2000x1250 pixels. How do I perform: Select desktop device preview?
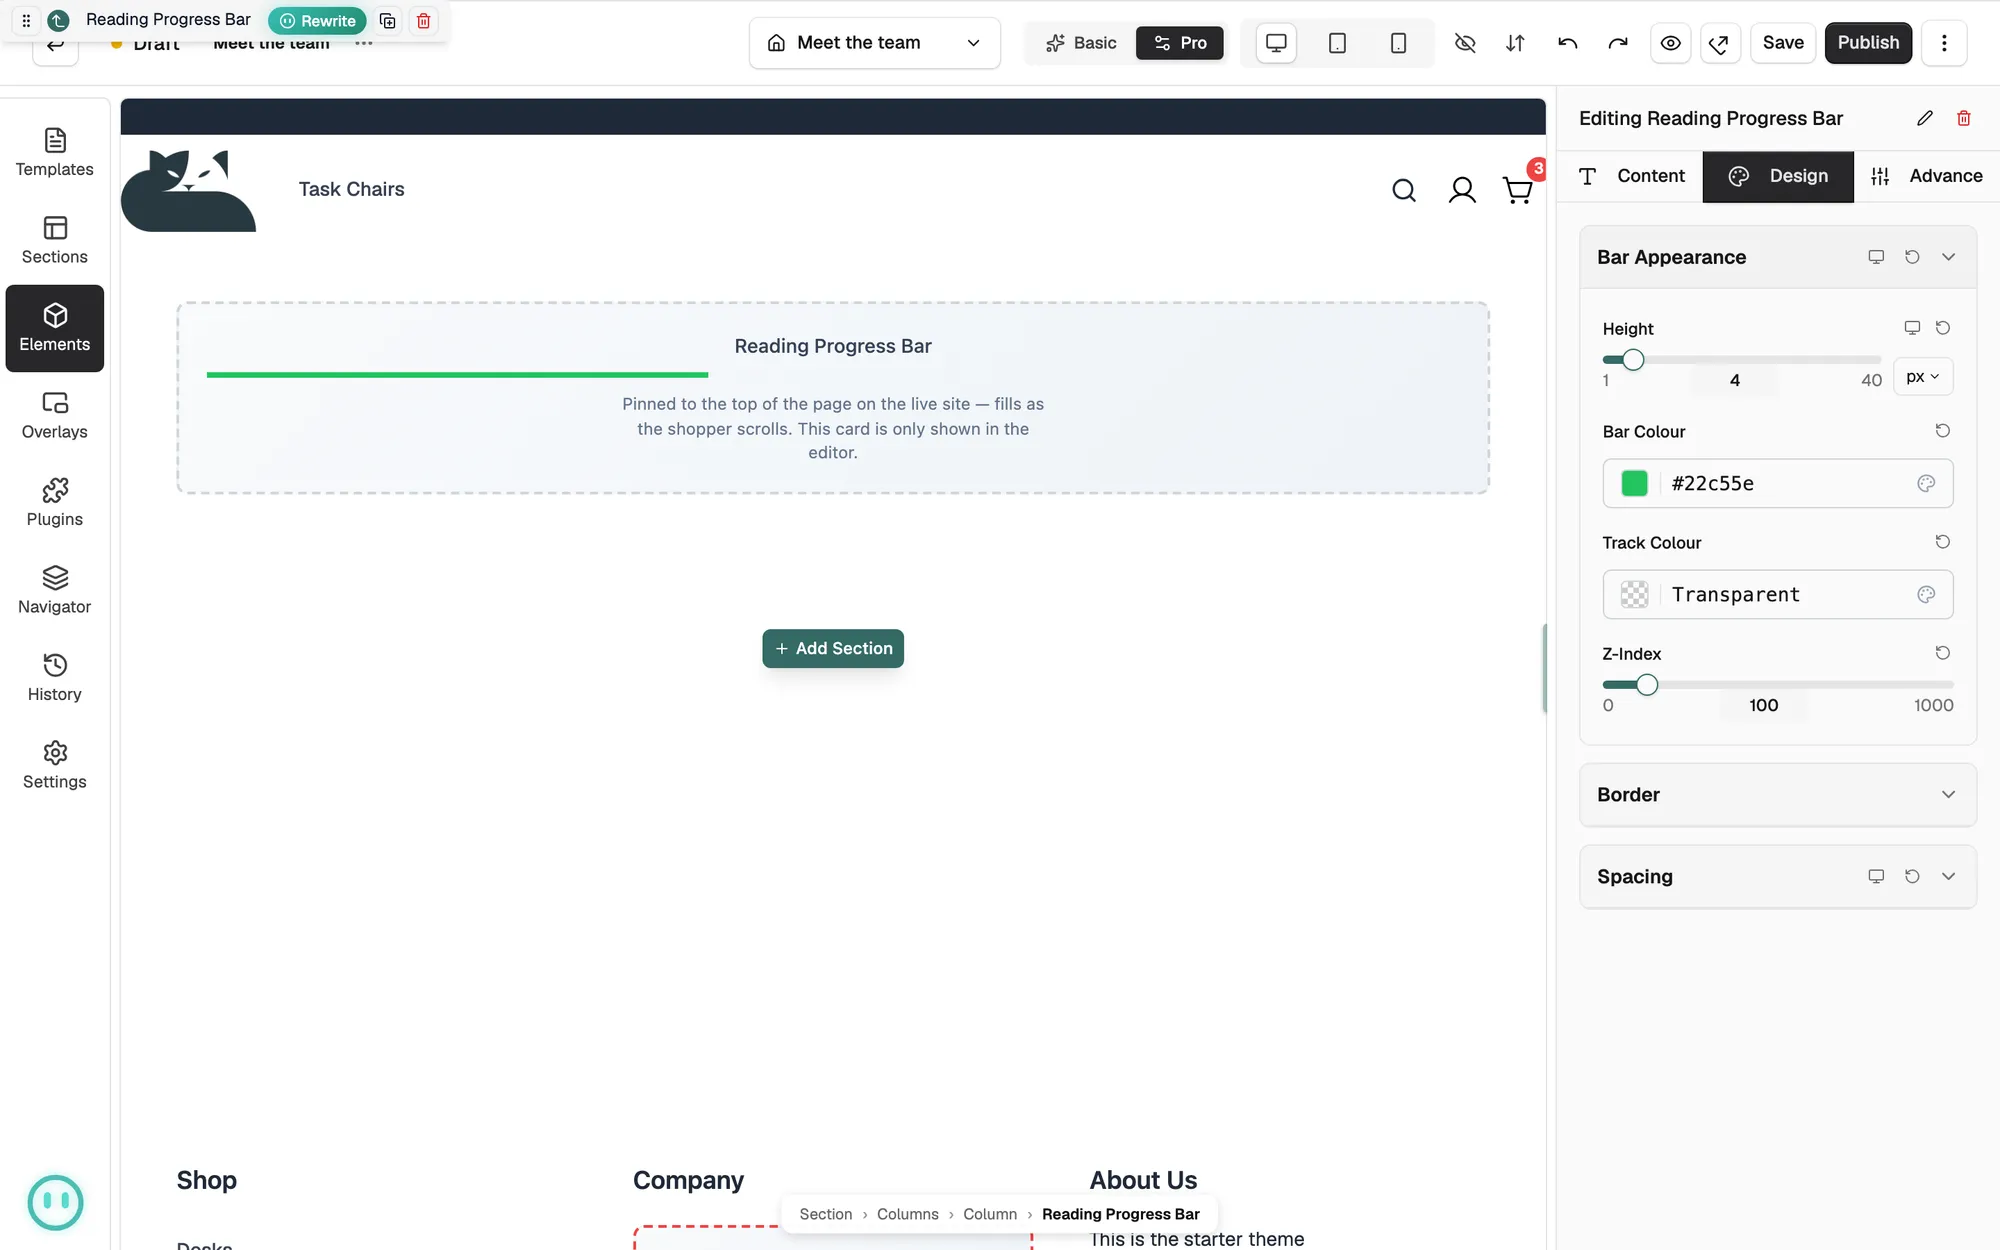1276,43
